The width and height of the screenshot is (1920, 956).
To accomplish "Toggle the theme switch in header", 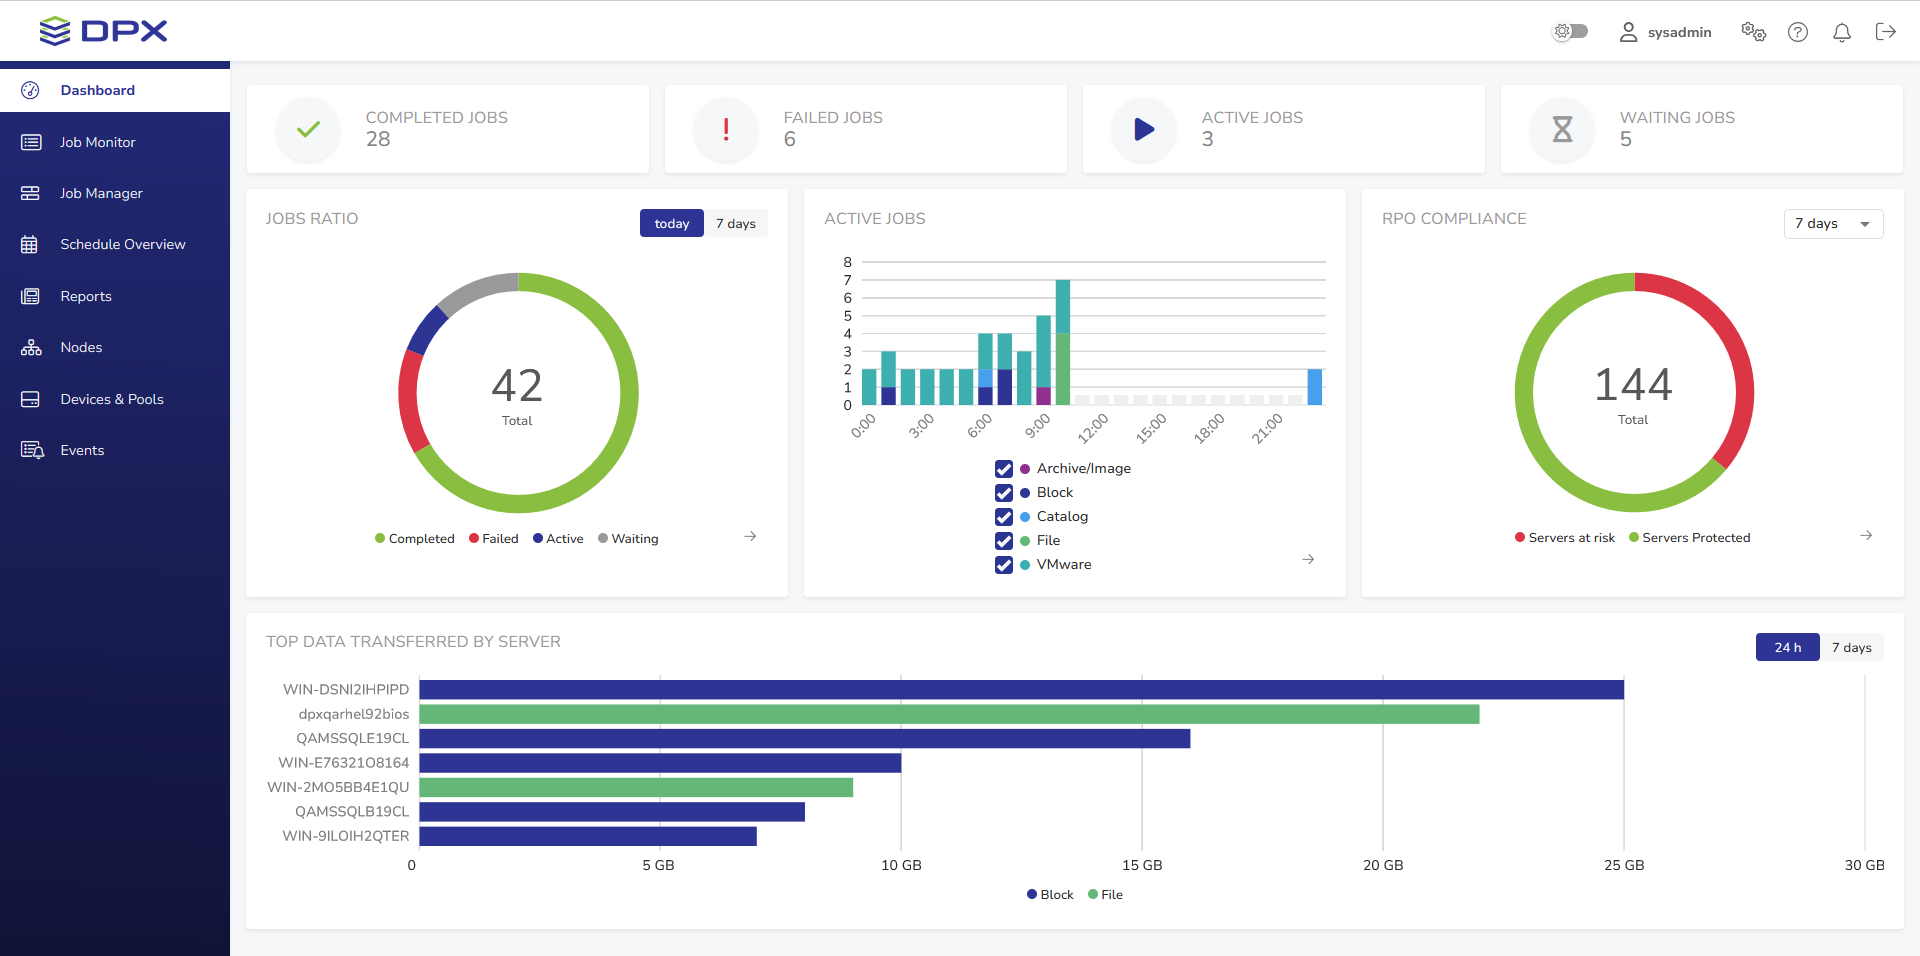I will [1570, 32].
